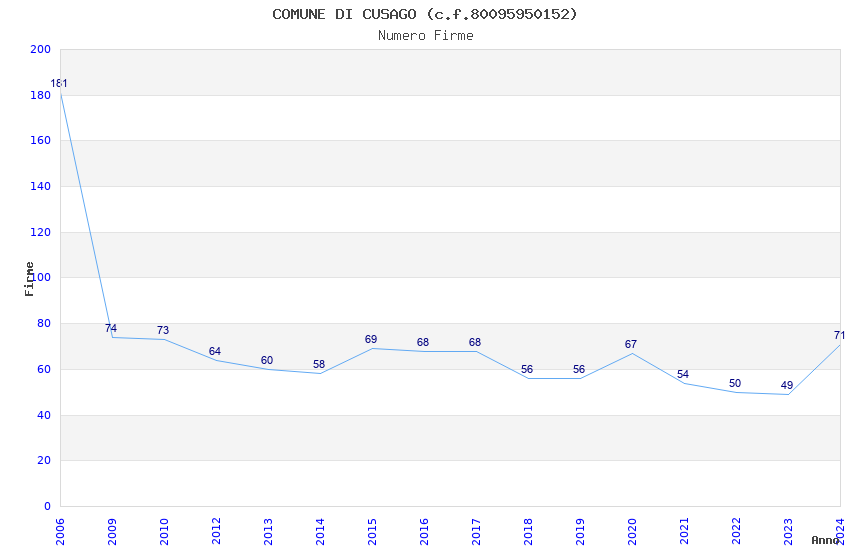Click the x-axis year 2012
850x550 pixels.
(x=216, y=532)
